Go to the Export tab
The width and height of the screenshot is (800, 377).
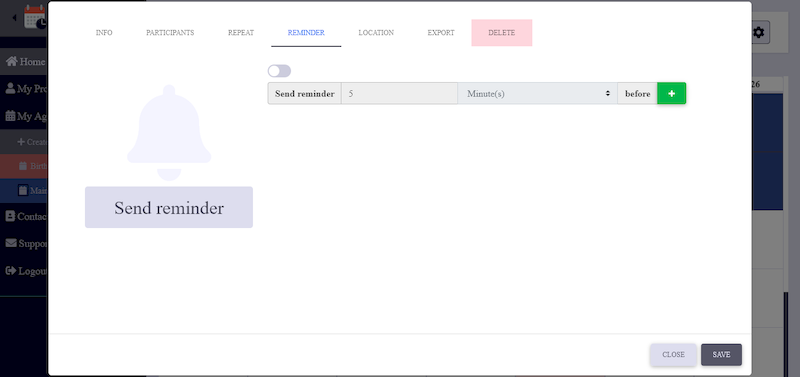point(441,33)
